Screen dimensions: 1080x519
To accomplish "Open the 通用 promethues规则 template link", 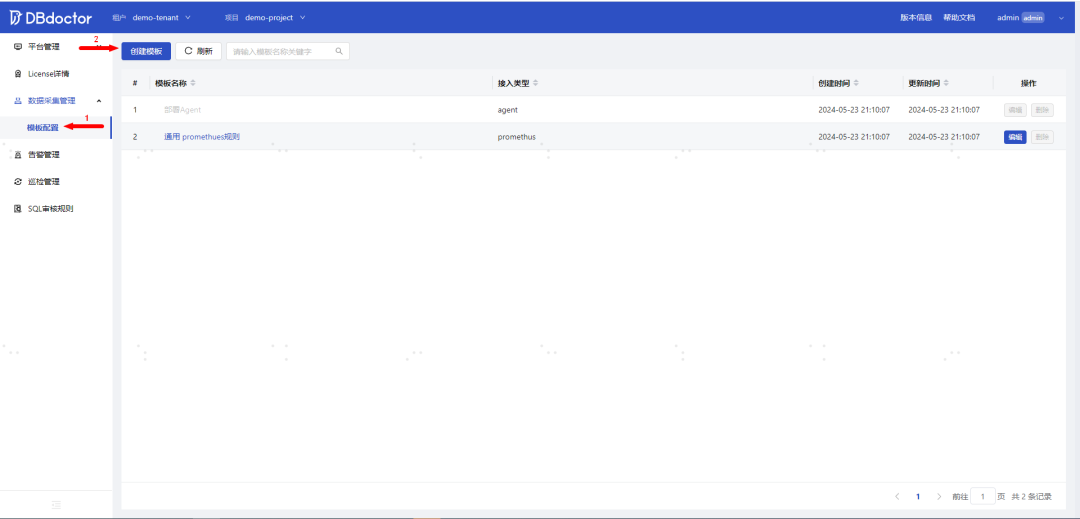I will click(202, 137).
